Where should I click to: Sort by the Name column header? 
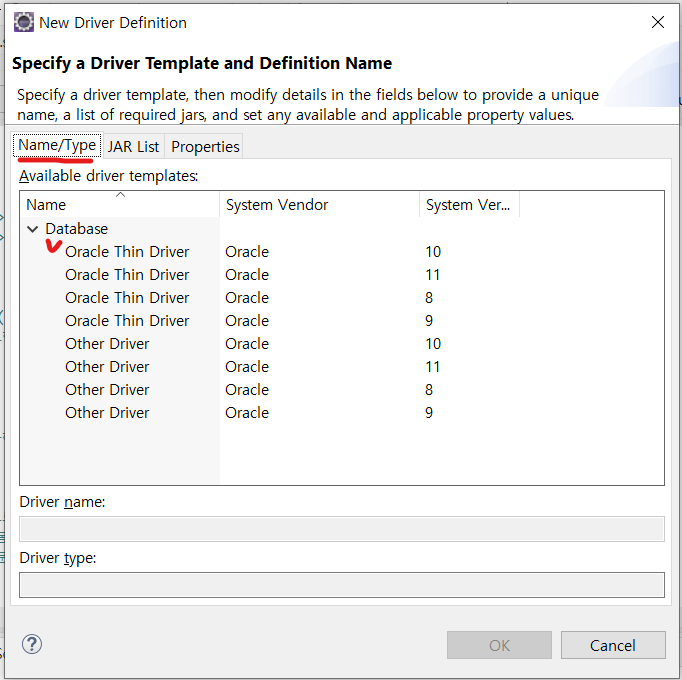[120, 204]
